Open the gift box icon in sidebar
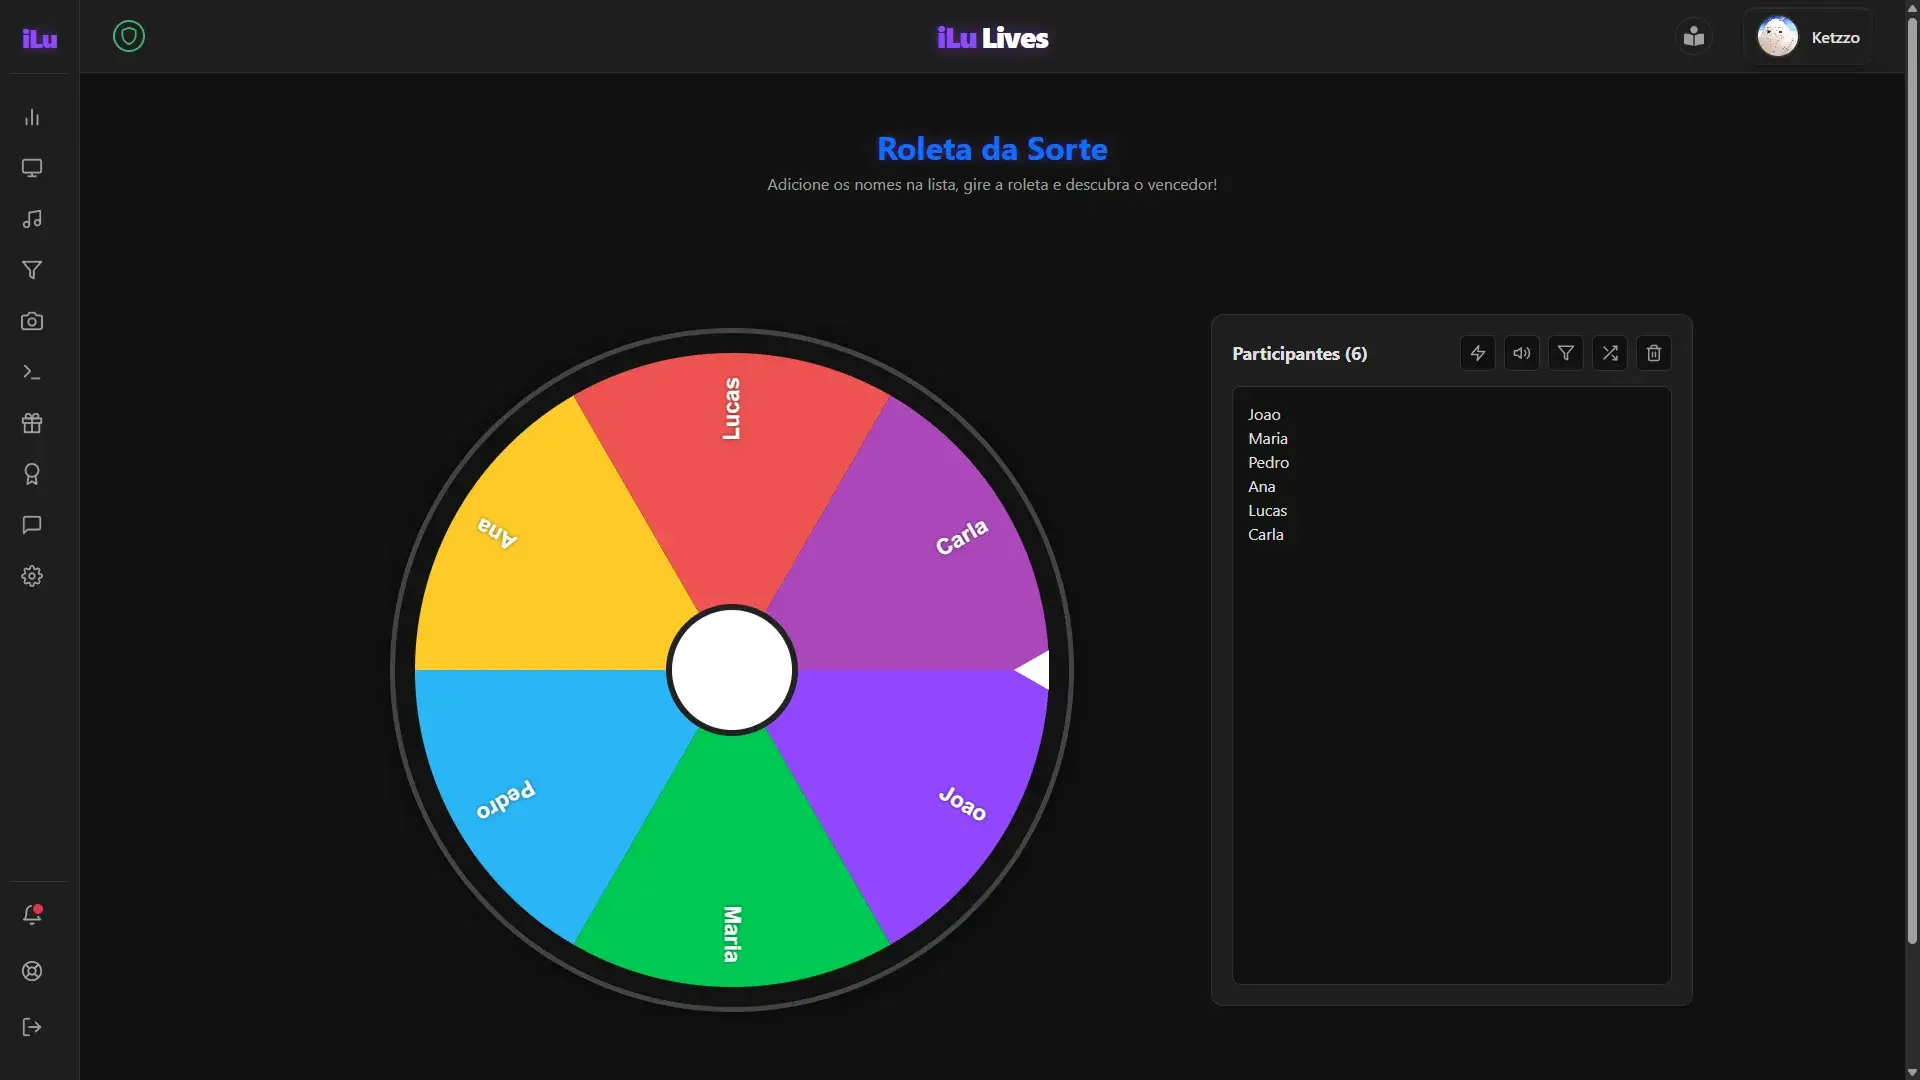Screen dimensions: 1920x1080 point(32,423)
